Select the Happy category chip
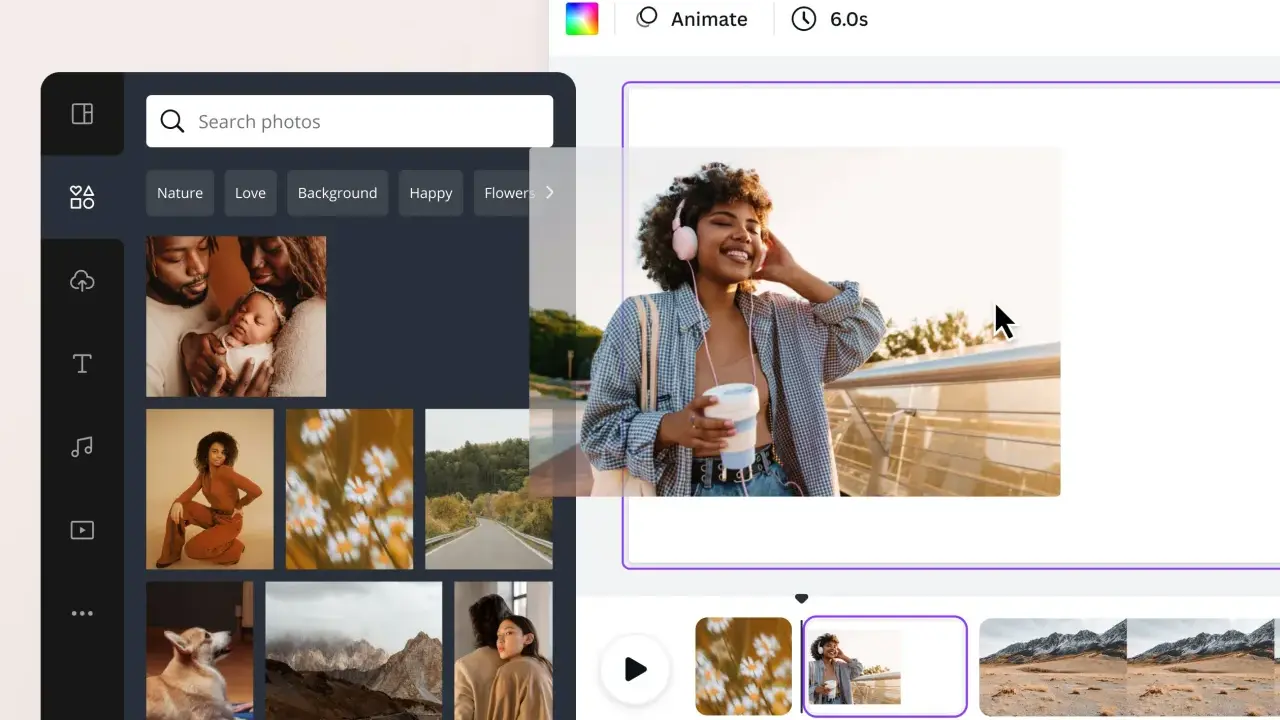 431,193
